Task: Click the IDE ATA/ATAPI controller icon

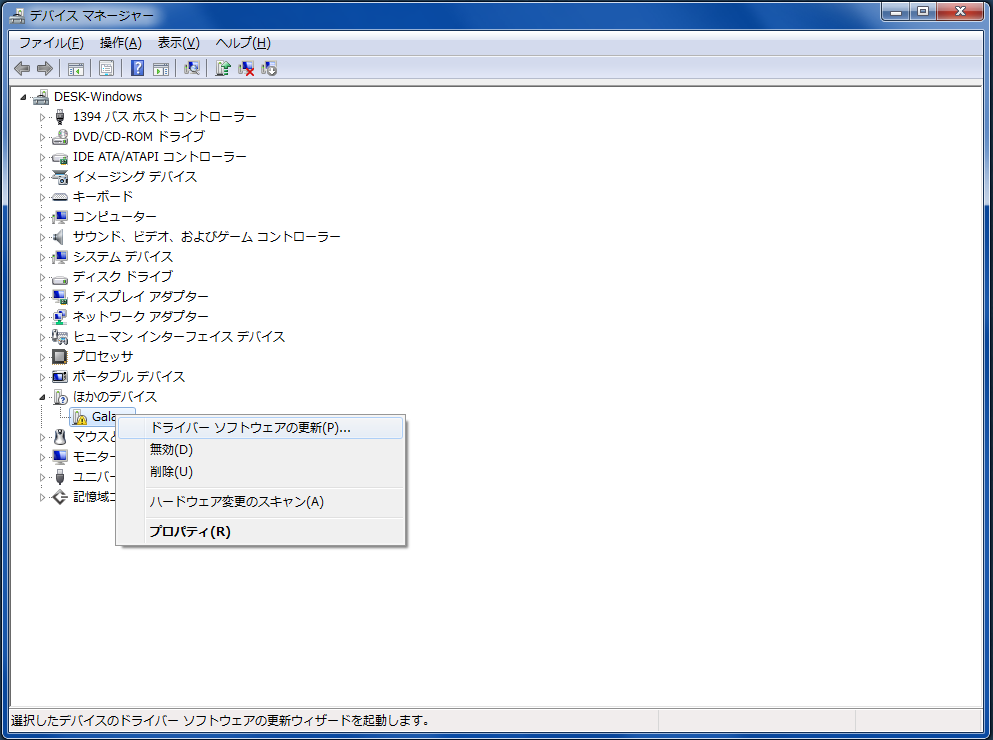Action: tap(60, 157)
